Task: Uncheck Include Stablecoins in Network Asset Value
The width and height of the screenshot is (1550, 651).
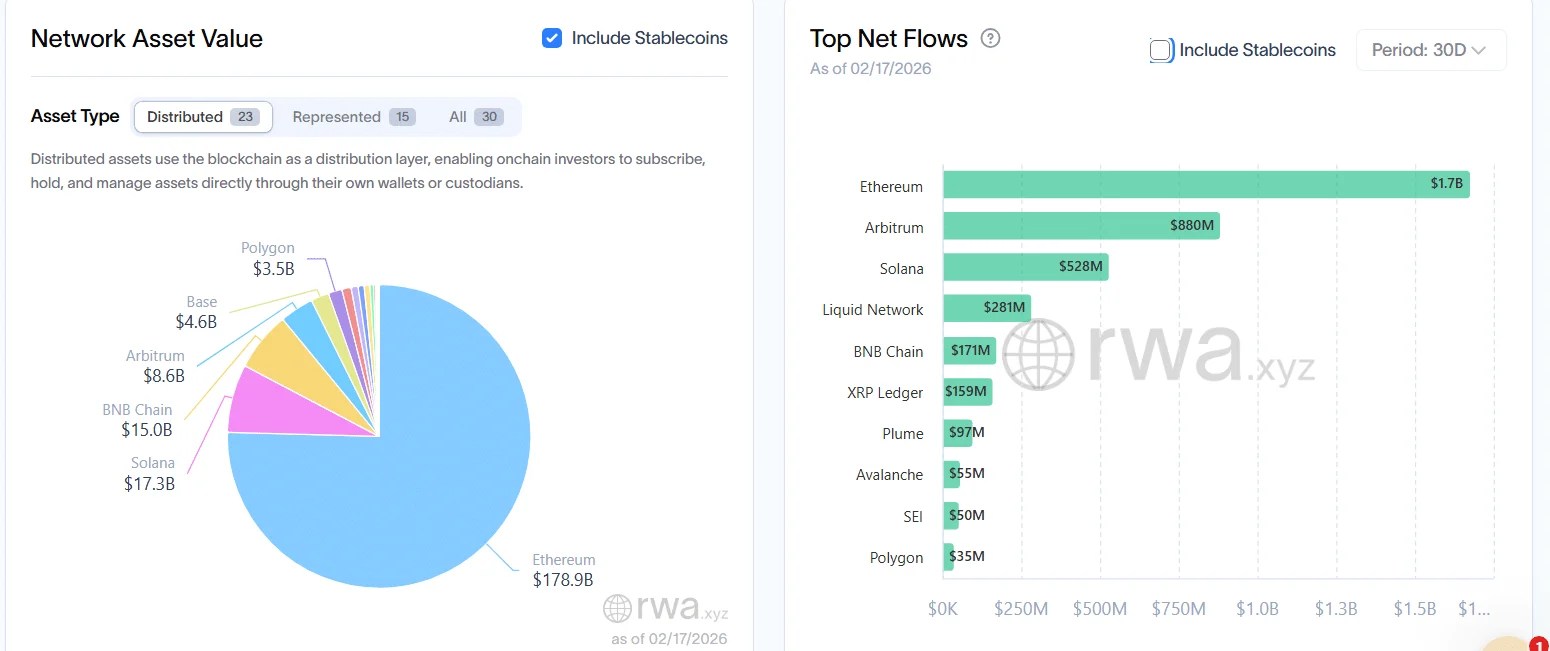Action: [551, 38]
